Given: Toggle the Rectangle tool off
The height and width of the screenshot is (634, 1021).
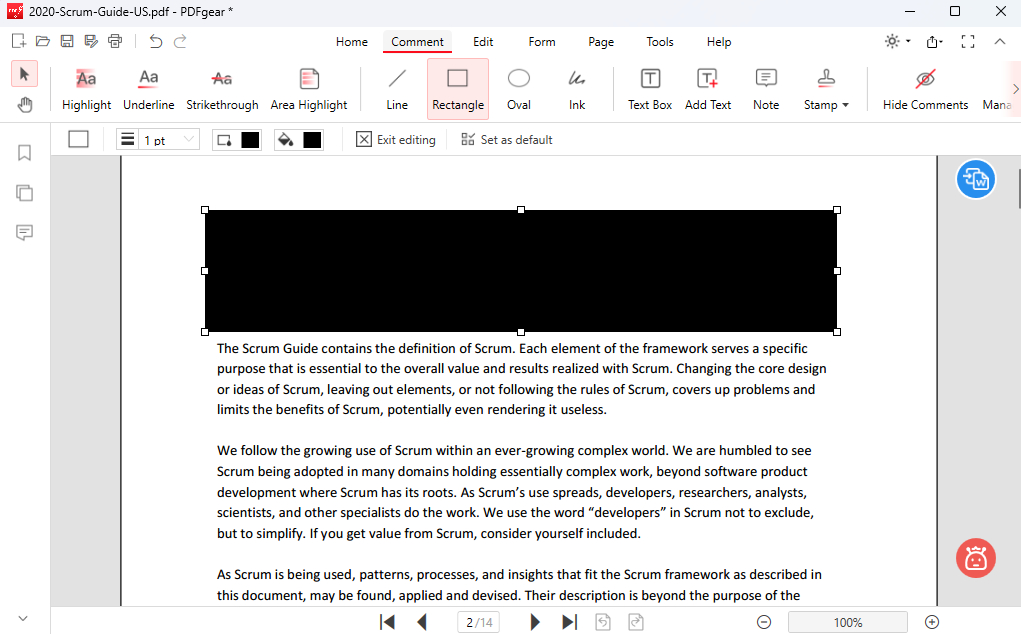Looking at the screenshot, I should (x=458, y=89).
